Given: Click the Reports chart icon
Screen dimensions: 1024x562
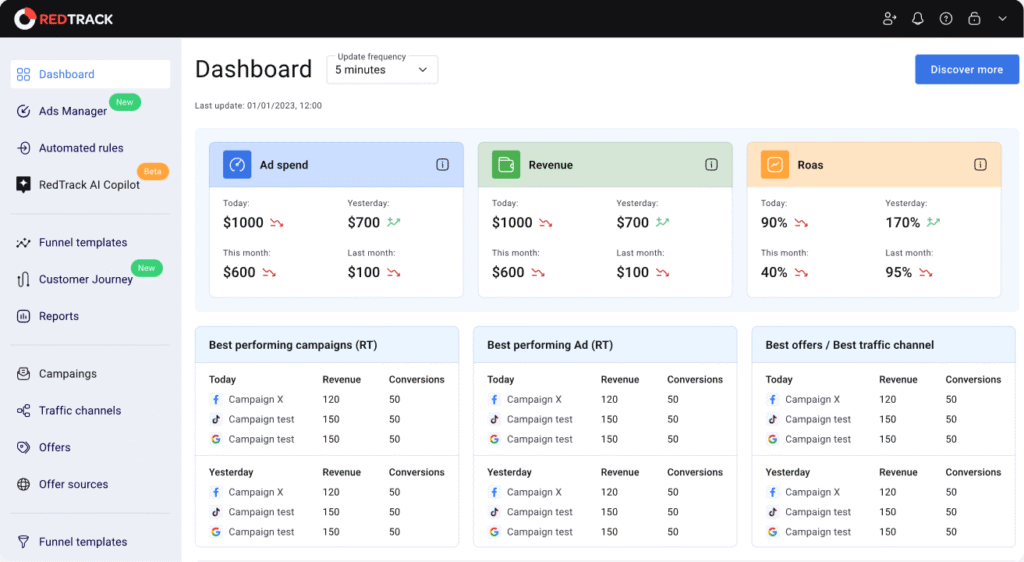Looking at the screenshot, I should [24, 316].
